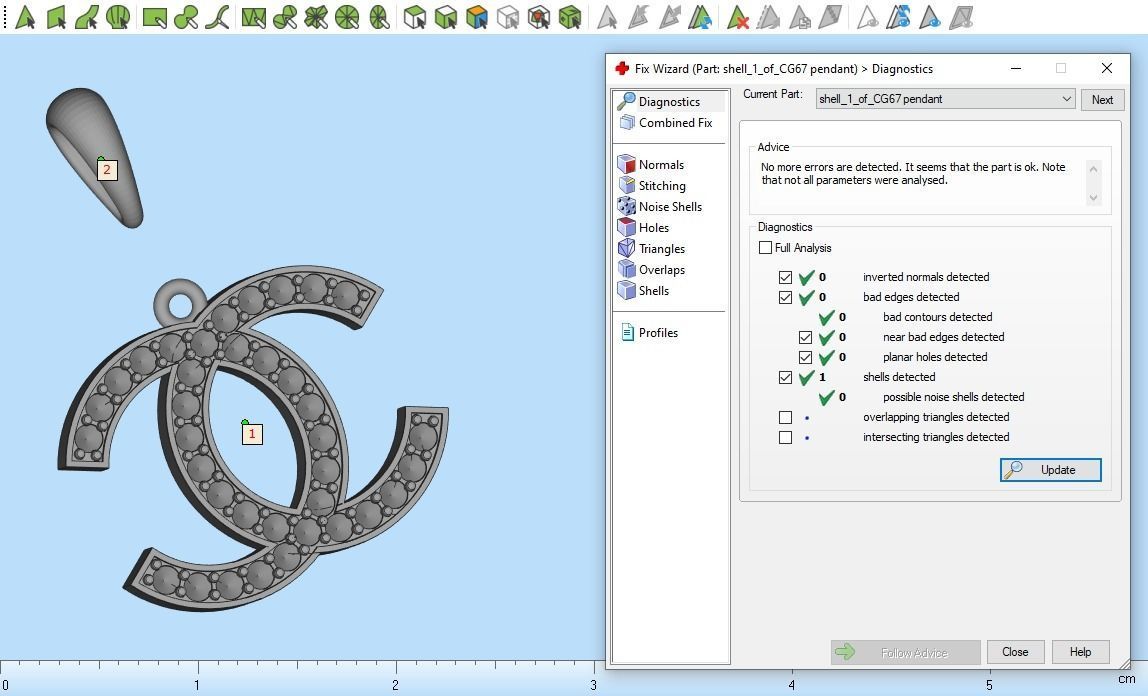The image size is (1148, 696).
Task: Open the Overlaps fix page
Action: 661,270
